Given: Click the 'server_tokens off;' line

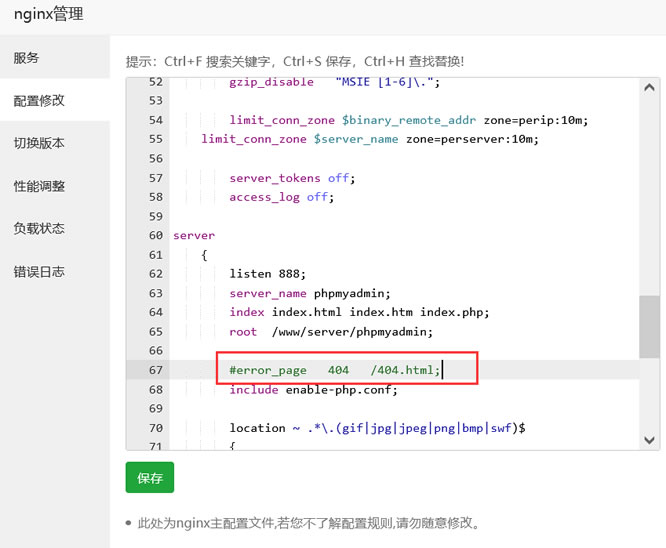Looking at the screenshot, I should [292, 178].
